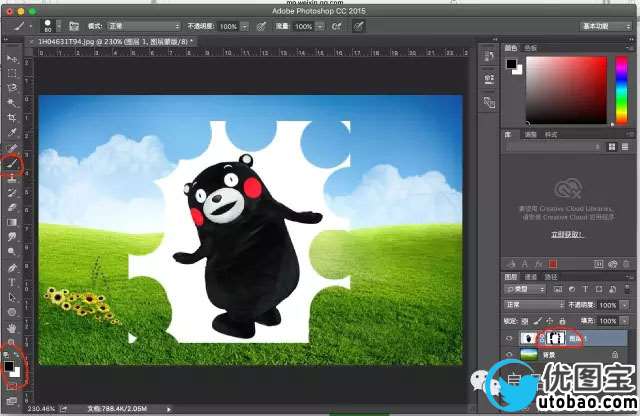Reset default foreground background colors
Viewport: 640px width, 416px height.
point(7,356)
